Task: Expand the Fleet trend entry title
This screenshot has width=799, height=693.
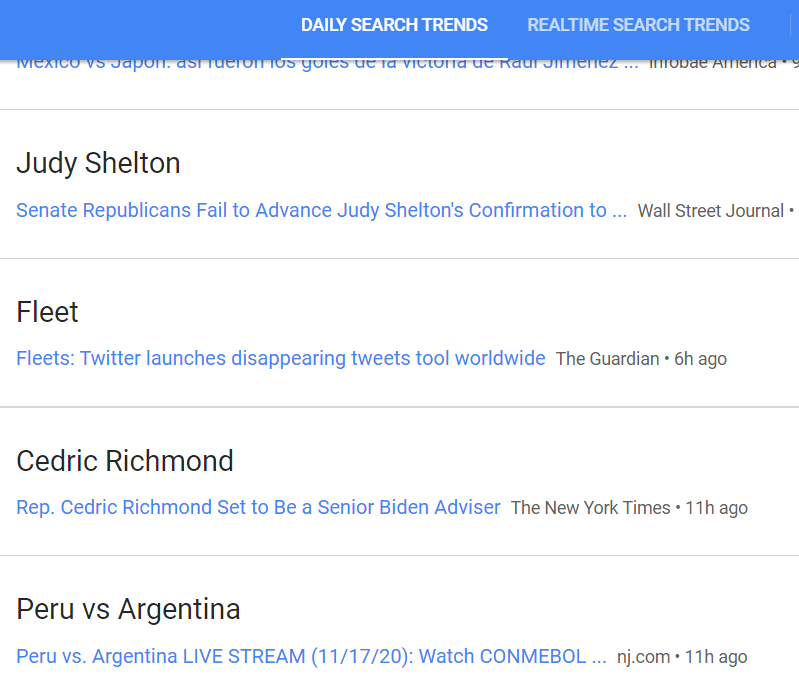Action: pos(47,312)
